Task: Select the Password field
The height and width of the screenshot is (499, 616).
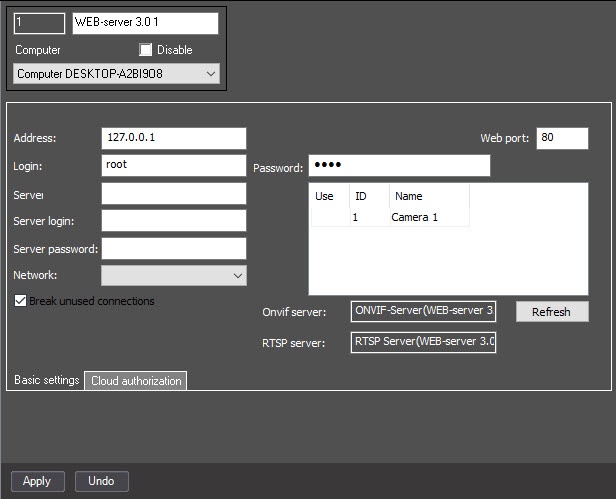Action: (x=399, y=165)
